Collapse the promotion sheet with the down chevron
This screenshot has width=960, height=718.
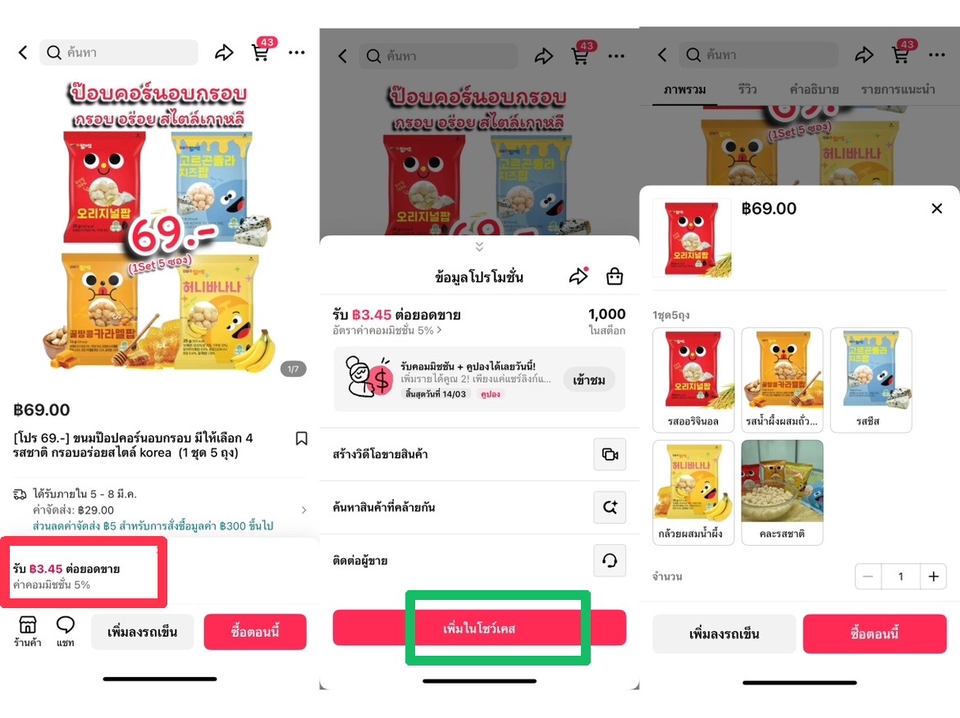pyautogui.click(x=479, y=246)
